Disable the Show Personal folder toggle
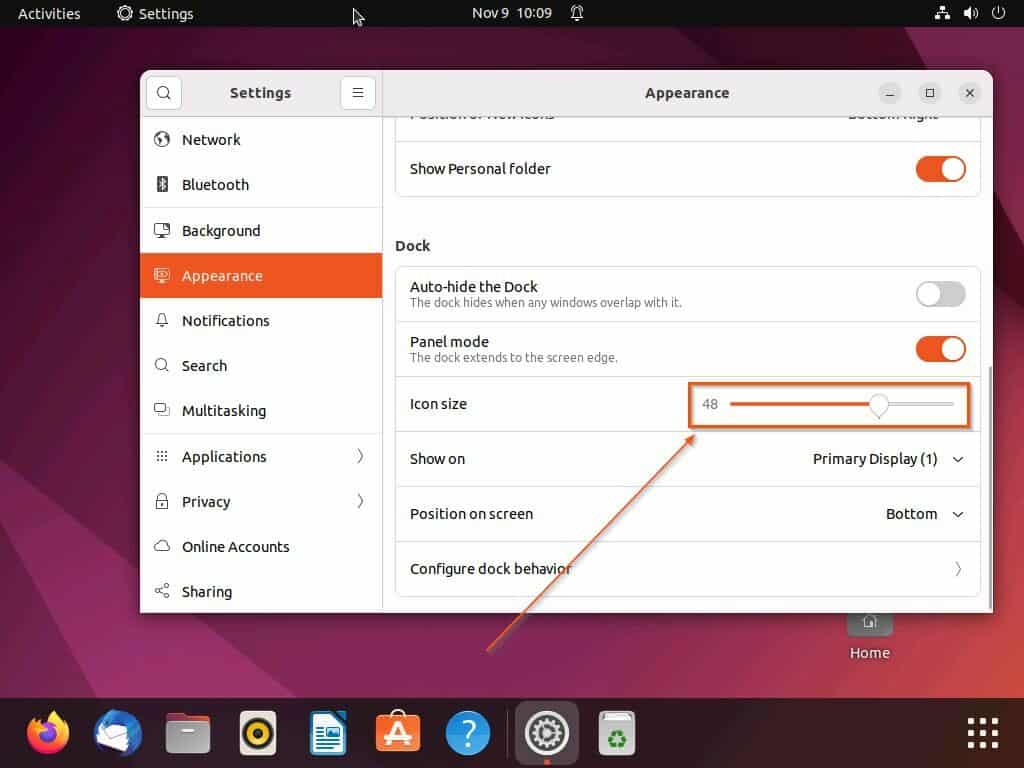The width and height of the screenshot is (1024, 768). click(x=940, y=169)
